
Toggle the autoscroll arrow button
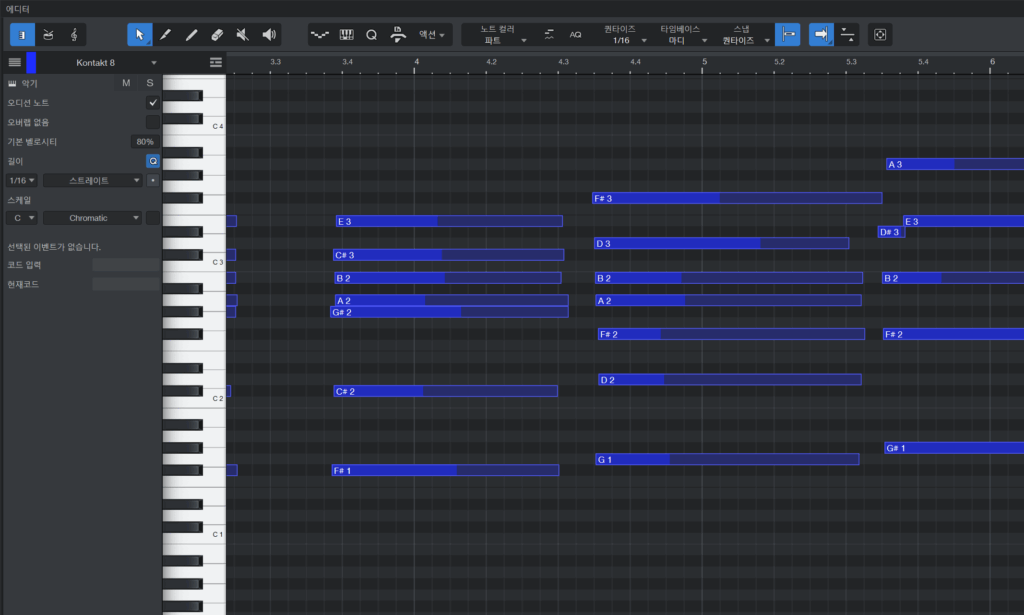(821, 34)
